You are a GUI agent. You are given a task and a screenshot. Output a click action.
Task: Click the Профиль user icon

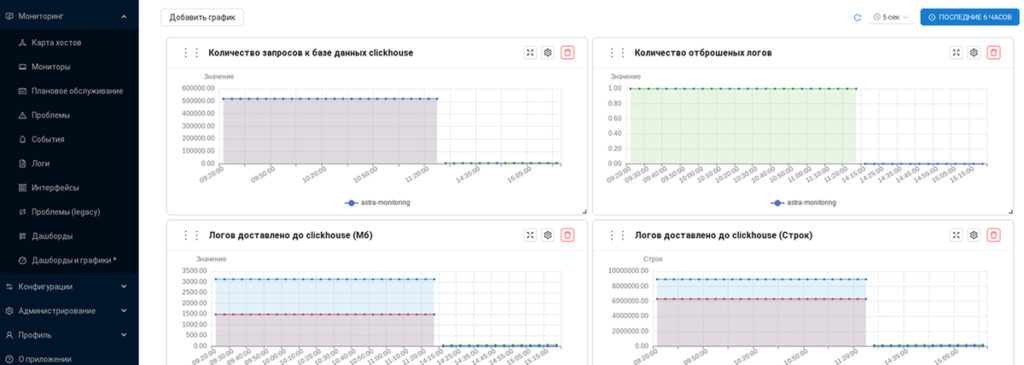point(9,335)
